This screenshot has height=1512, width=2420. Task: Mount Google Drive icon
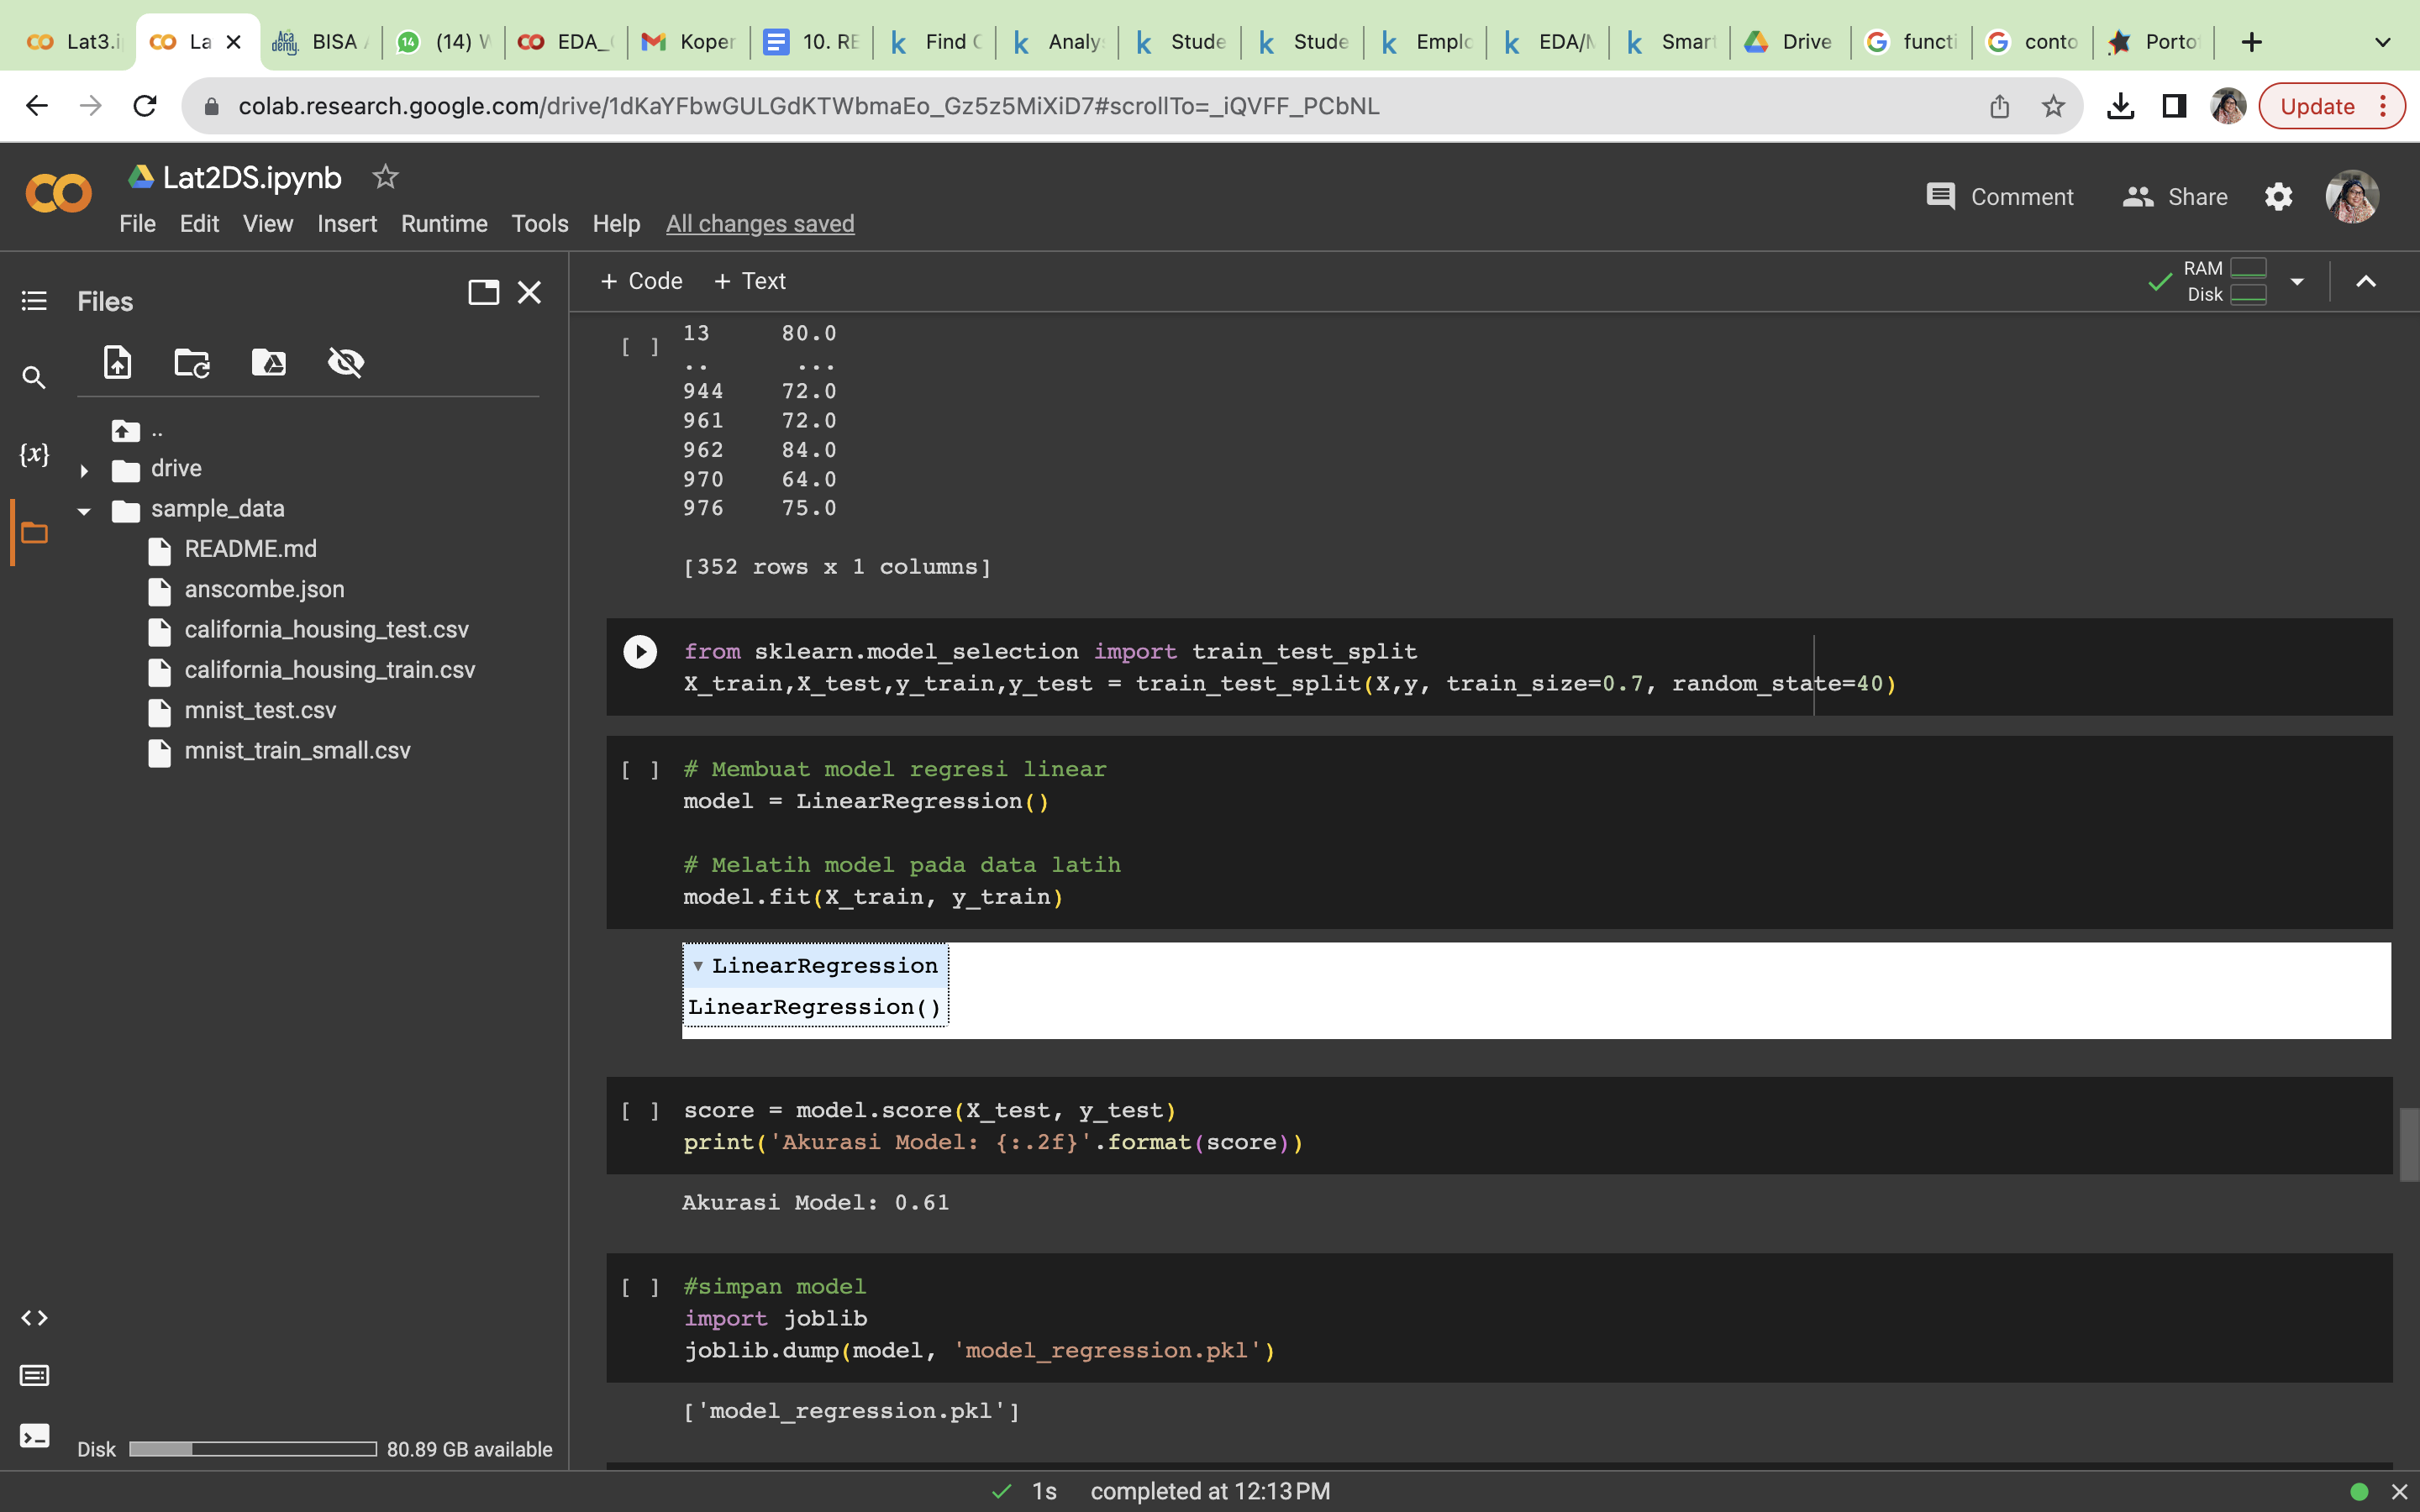pos(269,362)
